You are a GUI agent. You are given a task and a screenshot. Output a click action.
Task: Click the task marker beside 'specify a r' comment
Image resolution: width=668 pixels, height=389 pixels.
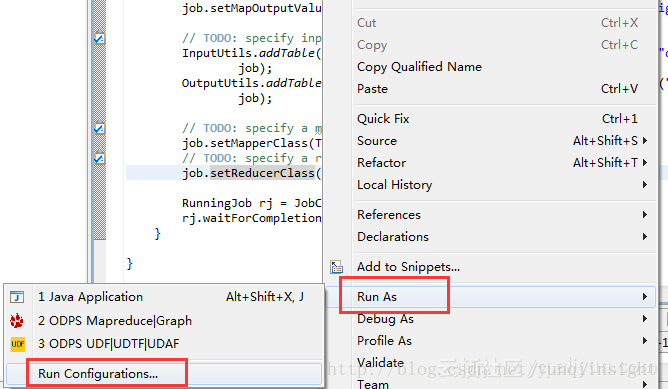tap(100, 158)
